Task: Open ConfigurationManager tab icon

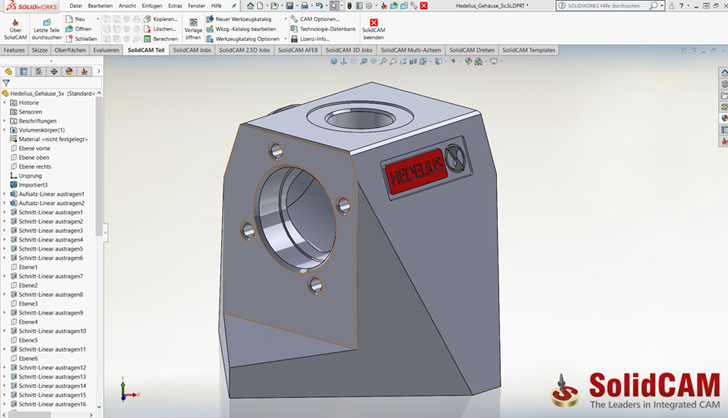Action: [39, 72]
